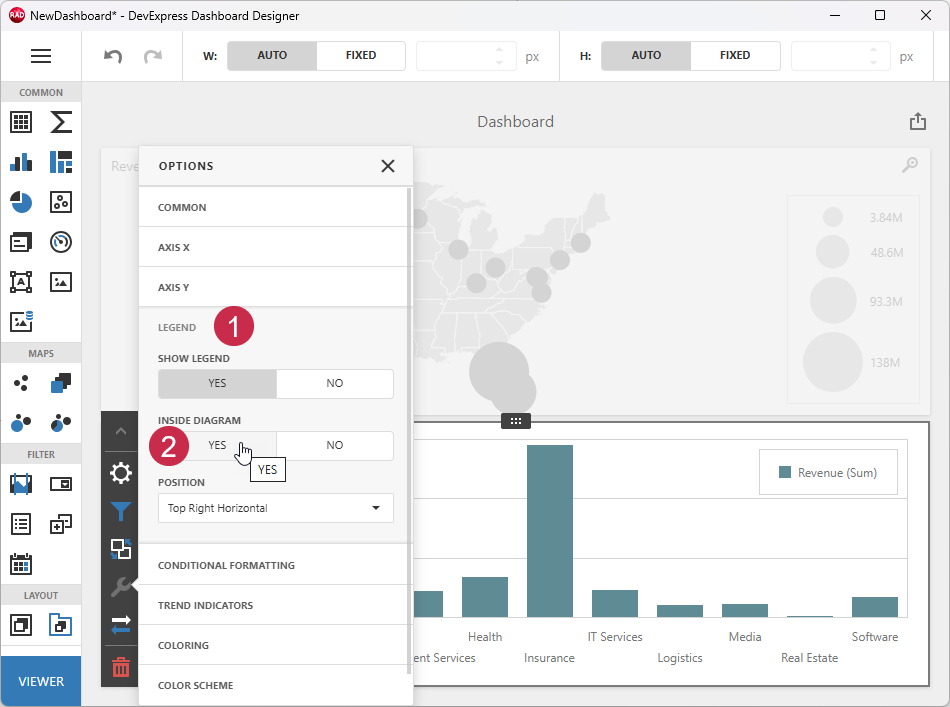The height and width of the screenshot is (707, 950).
Task: Open the hamburger main menu
Action: 41,56
